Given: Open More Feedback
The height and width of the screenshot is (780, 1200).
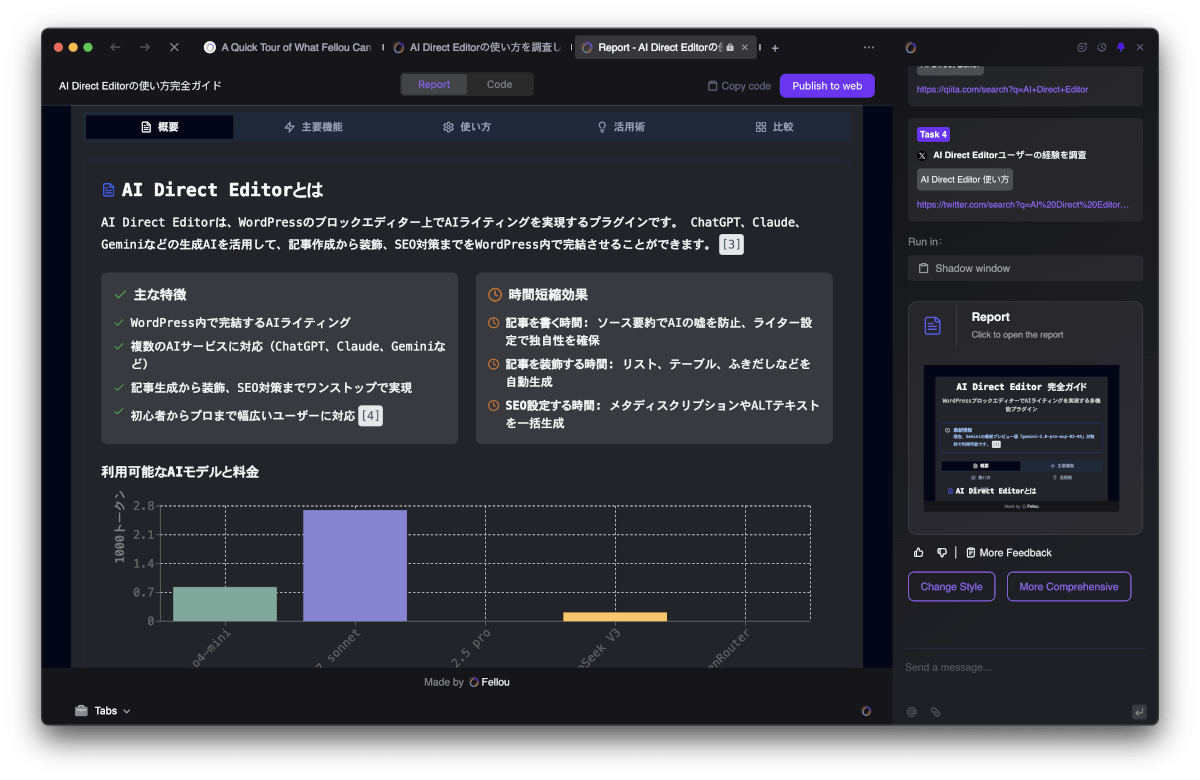Looking at the screenshot, I should point(1008,552).
